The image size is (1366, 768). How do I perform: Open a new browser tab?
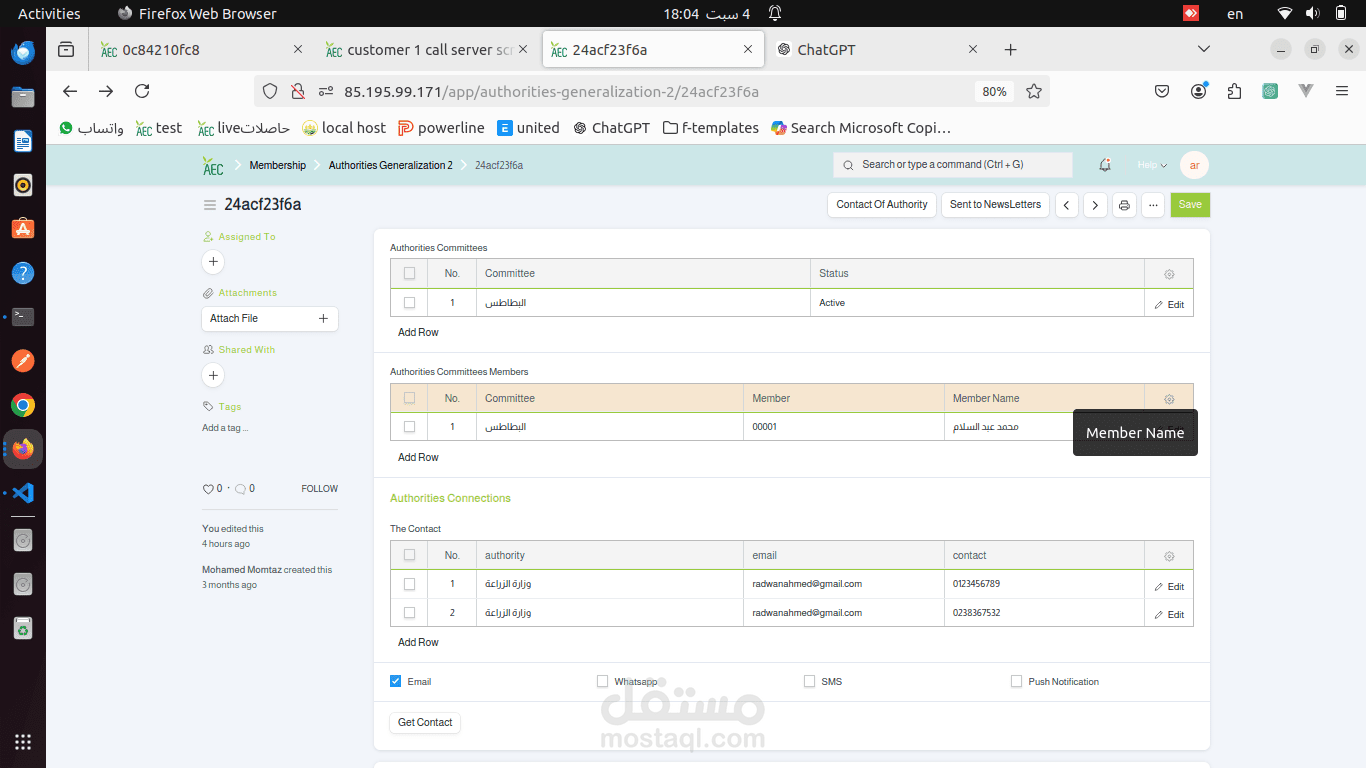coord(1010,49)
